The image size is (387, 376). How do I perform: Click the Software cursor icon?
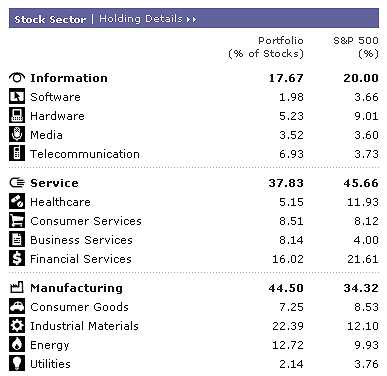click(x=17, y=97)
